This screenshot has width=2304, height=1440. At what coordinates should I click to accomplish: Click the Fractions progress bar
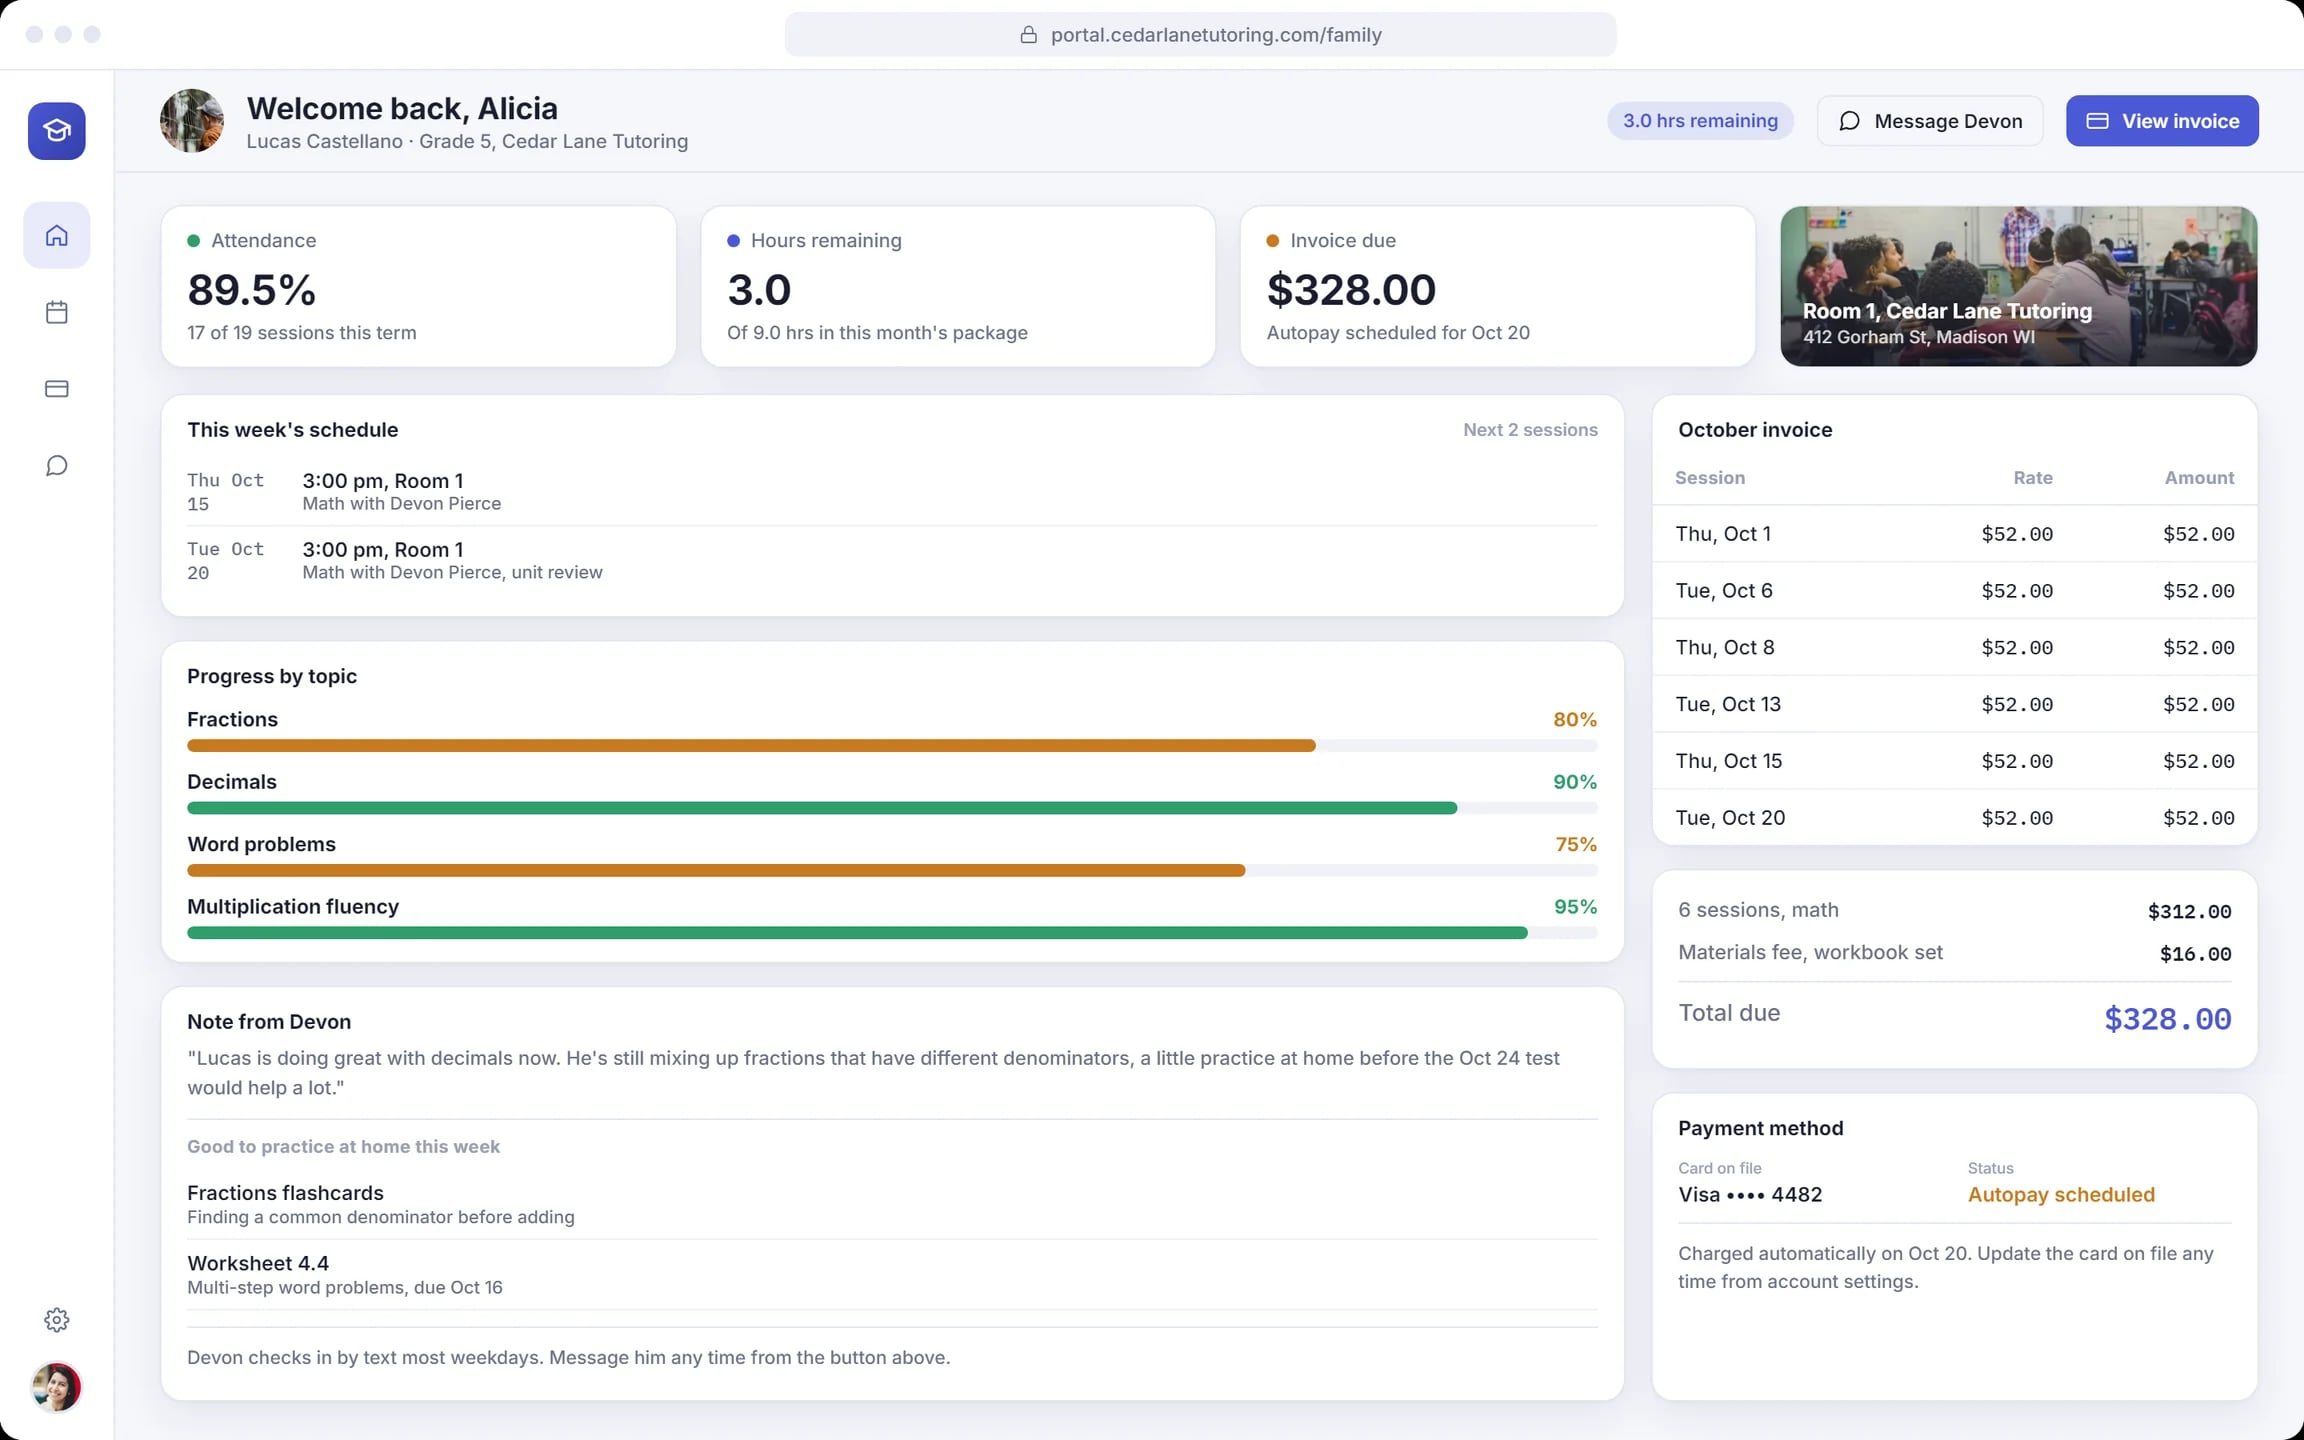(892, 746)
